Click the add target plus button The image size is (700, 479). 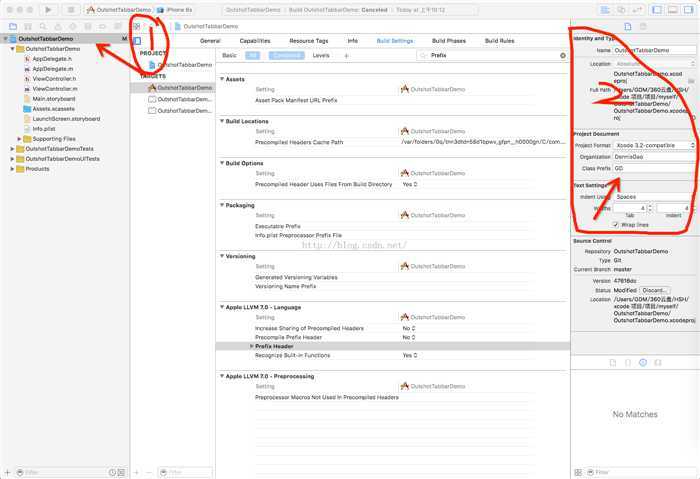click(x=137, y=472)
